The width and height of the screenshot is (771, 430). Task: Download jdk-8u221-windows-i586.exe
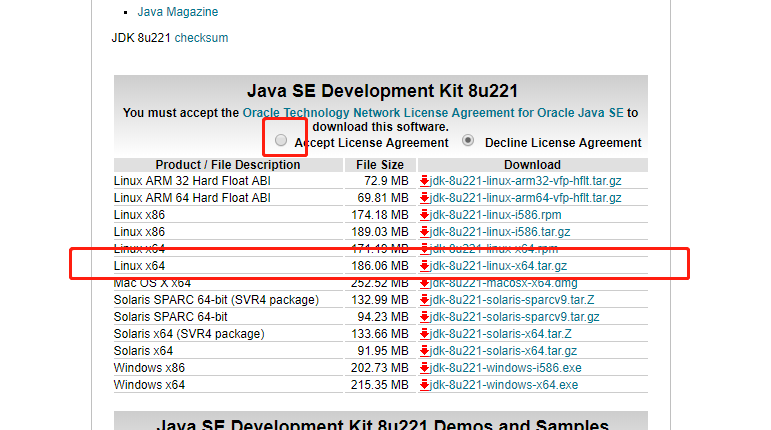tap(505, 368)
